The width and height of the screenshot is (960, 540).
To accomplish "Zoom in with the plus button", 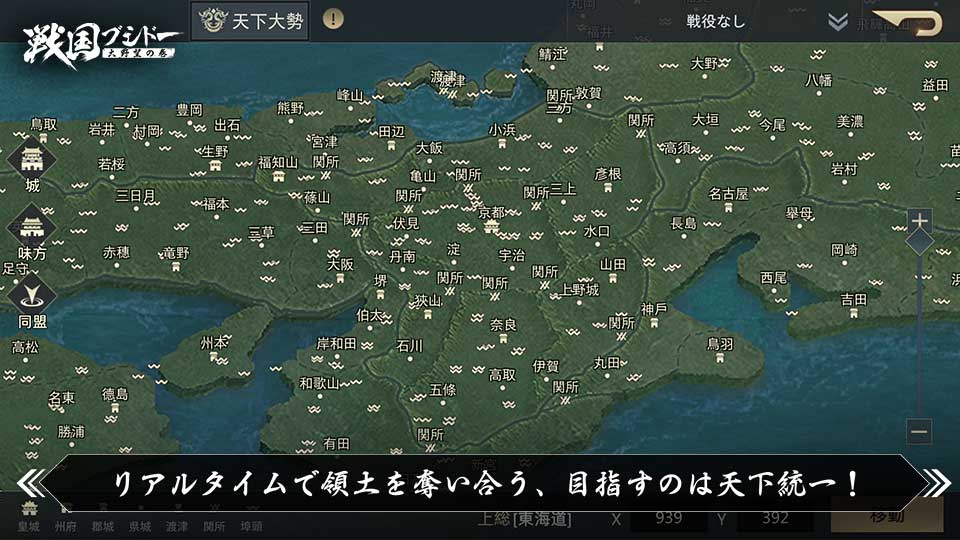I will pyautogui.click(x=919, y=220).
